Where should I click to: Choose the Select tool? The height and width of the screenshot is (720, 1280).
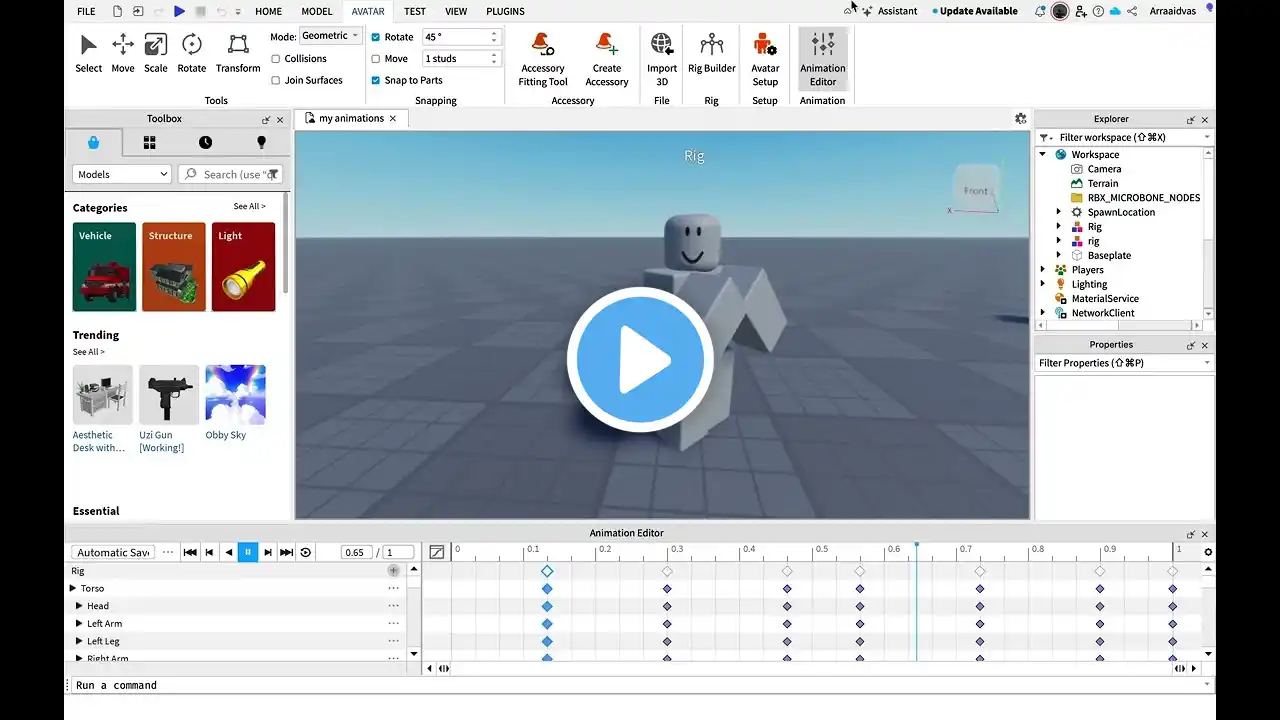click(88, 53)
